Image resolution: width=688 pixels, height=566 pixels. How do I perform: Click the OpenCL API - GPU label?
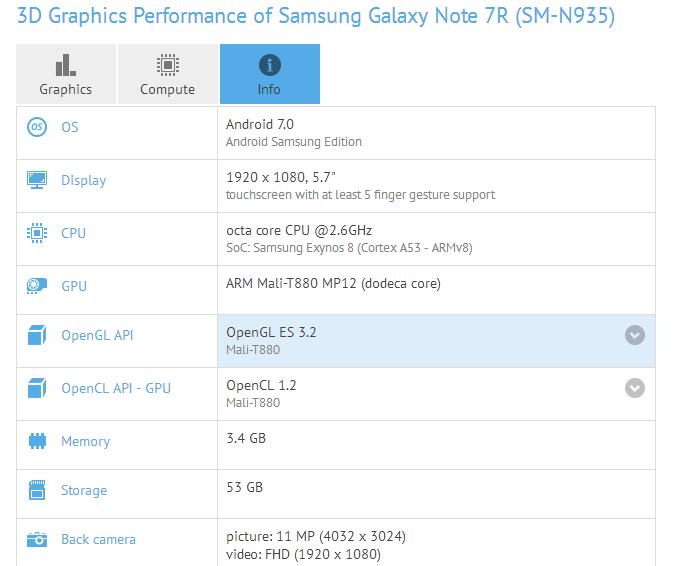click(116, 388)
